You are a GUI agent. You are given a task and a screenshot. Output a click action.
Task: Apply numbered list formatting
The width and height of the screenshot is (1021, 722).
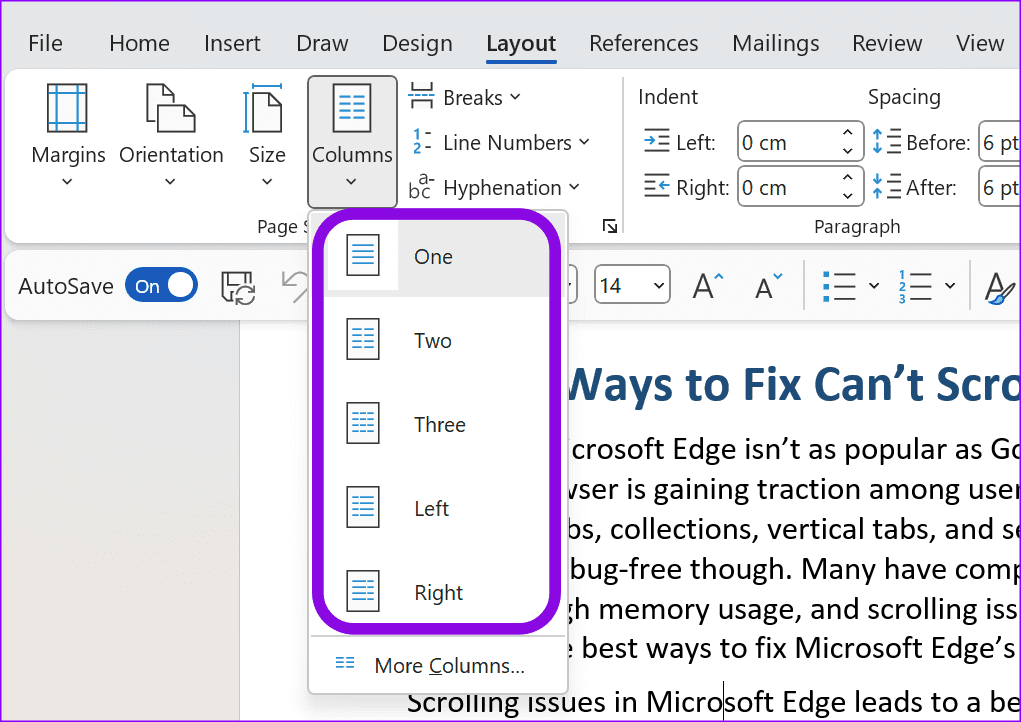pos(914,285)
